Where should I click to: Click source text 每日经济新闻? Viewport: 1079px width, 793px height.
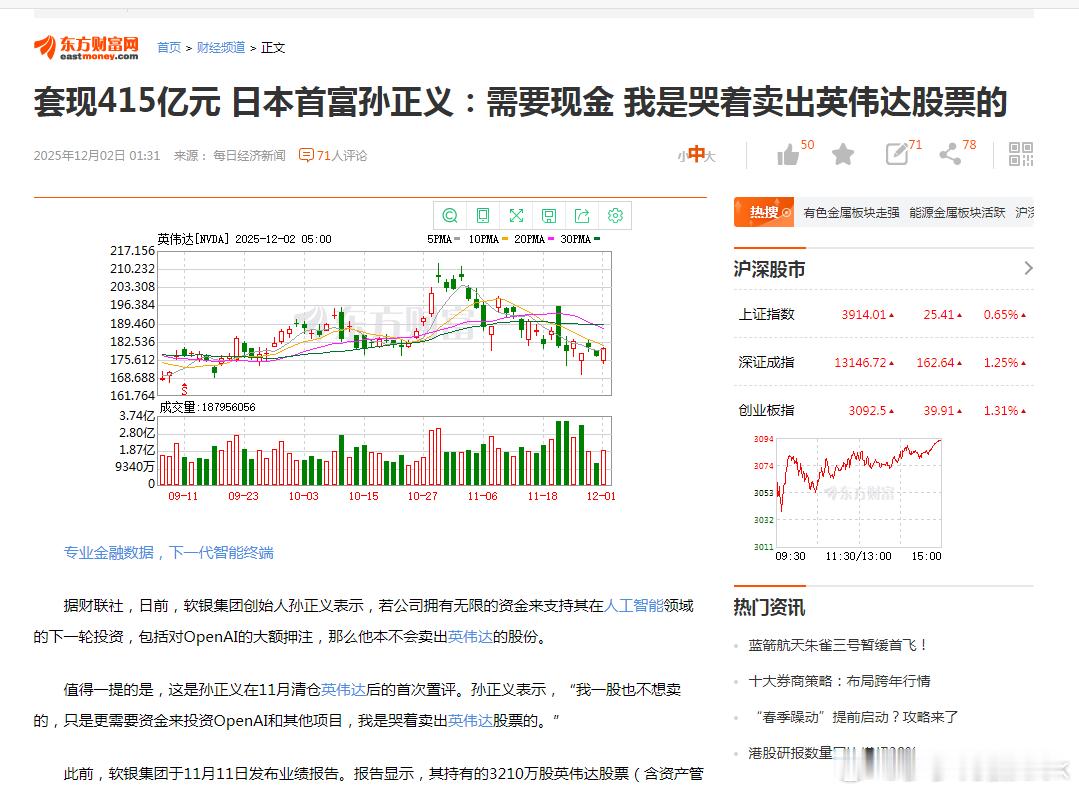pyautogui.click(x=249, y=156)
